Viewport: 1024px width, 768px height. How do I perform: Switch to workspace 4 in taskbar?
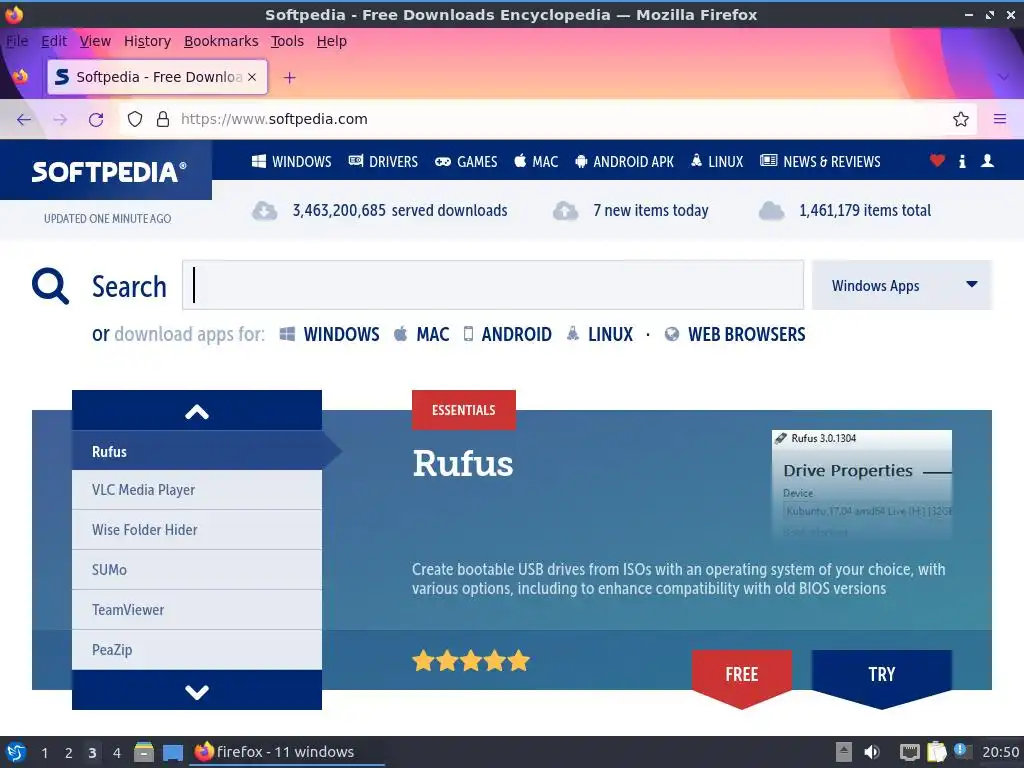117,753
